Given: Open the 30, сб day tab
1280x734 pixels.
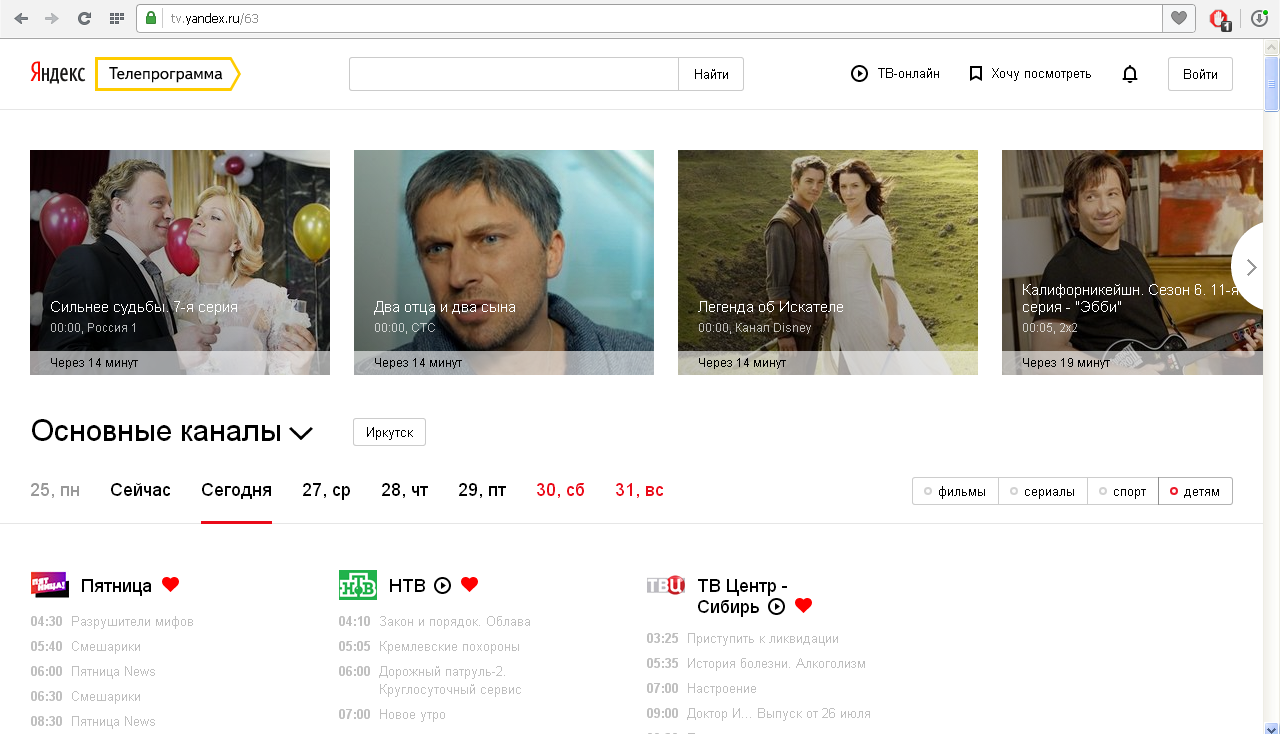Looking at the screenshot, I should pos(560,490).
